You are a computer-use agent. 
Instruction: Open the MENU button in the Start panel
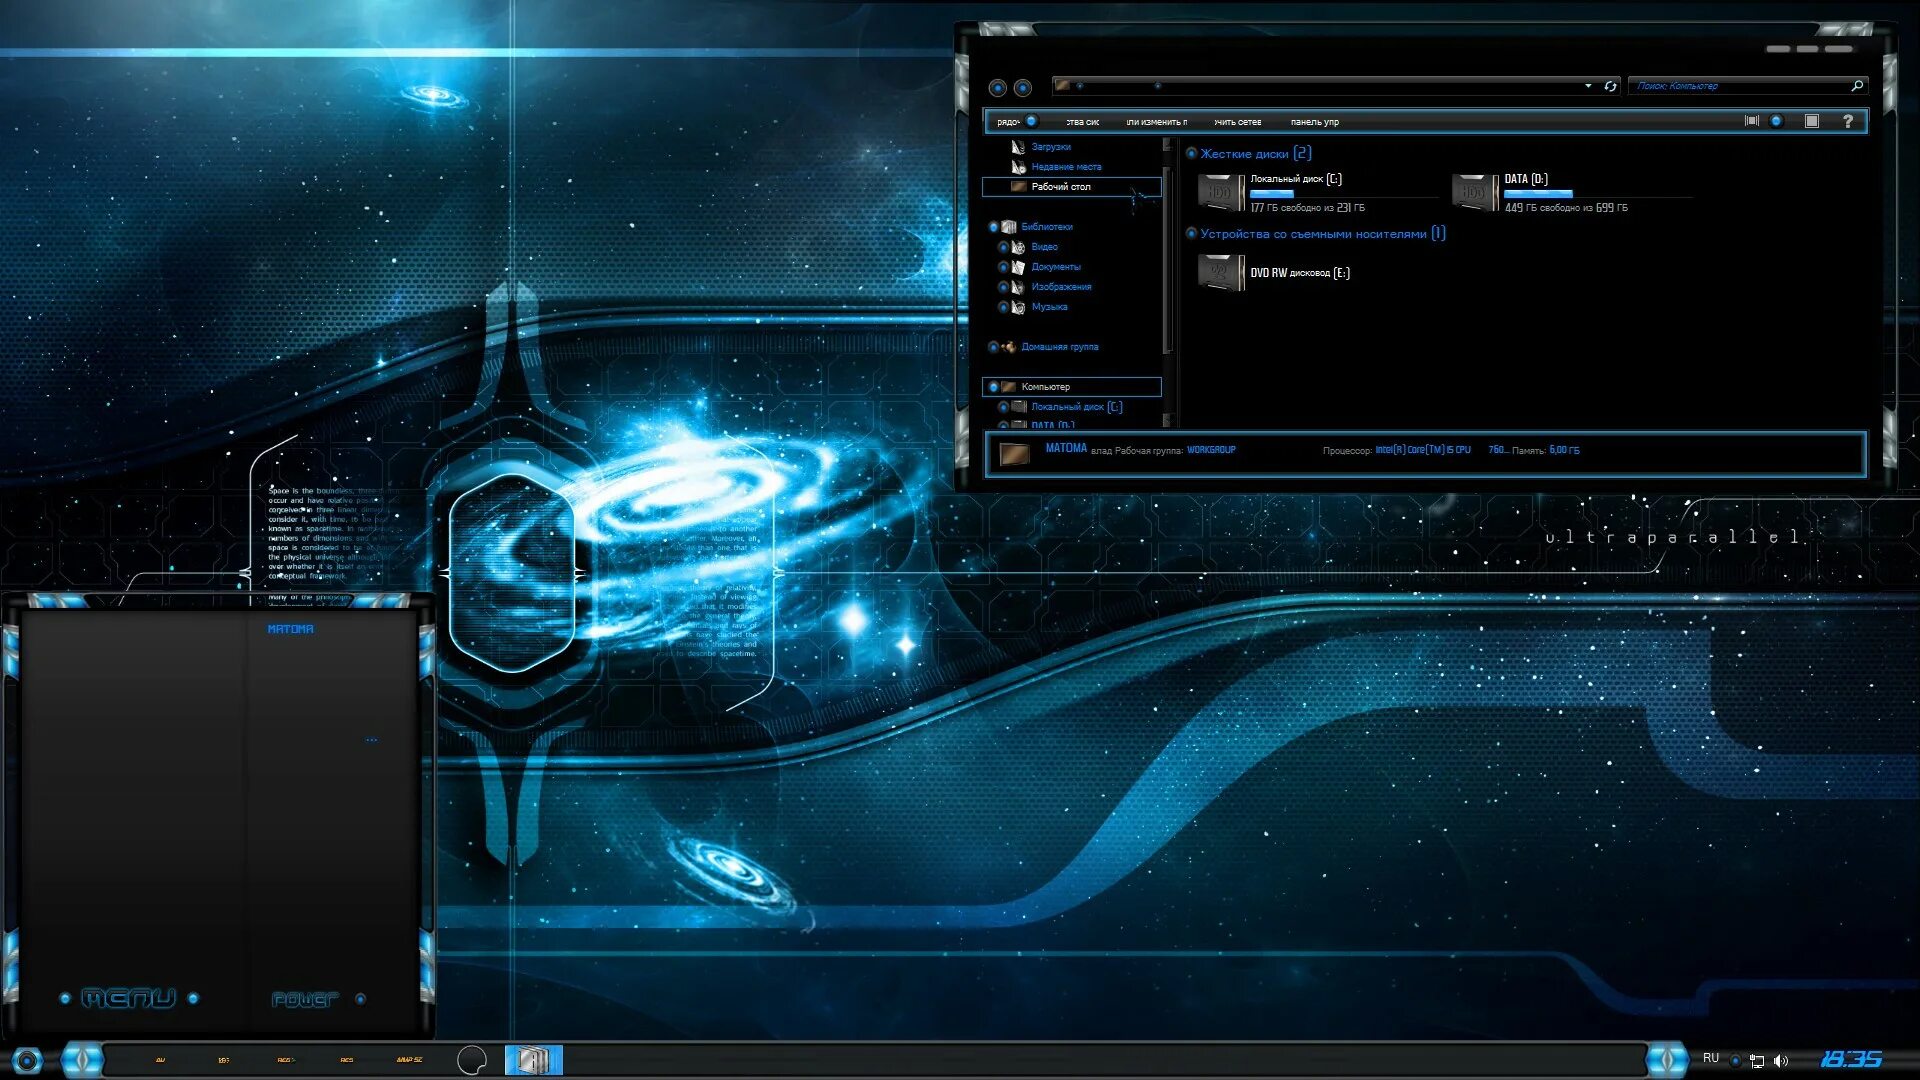pyautogui.click(x=129, y=998)
